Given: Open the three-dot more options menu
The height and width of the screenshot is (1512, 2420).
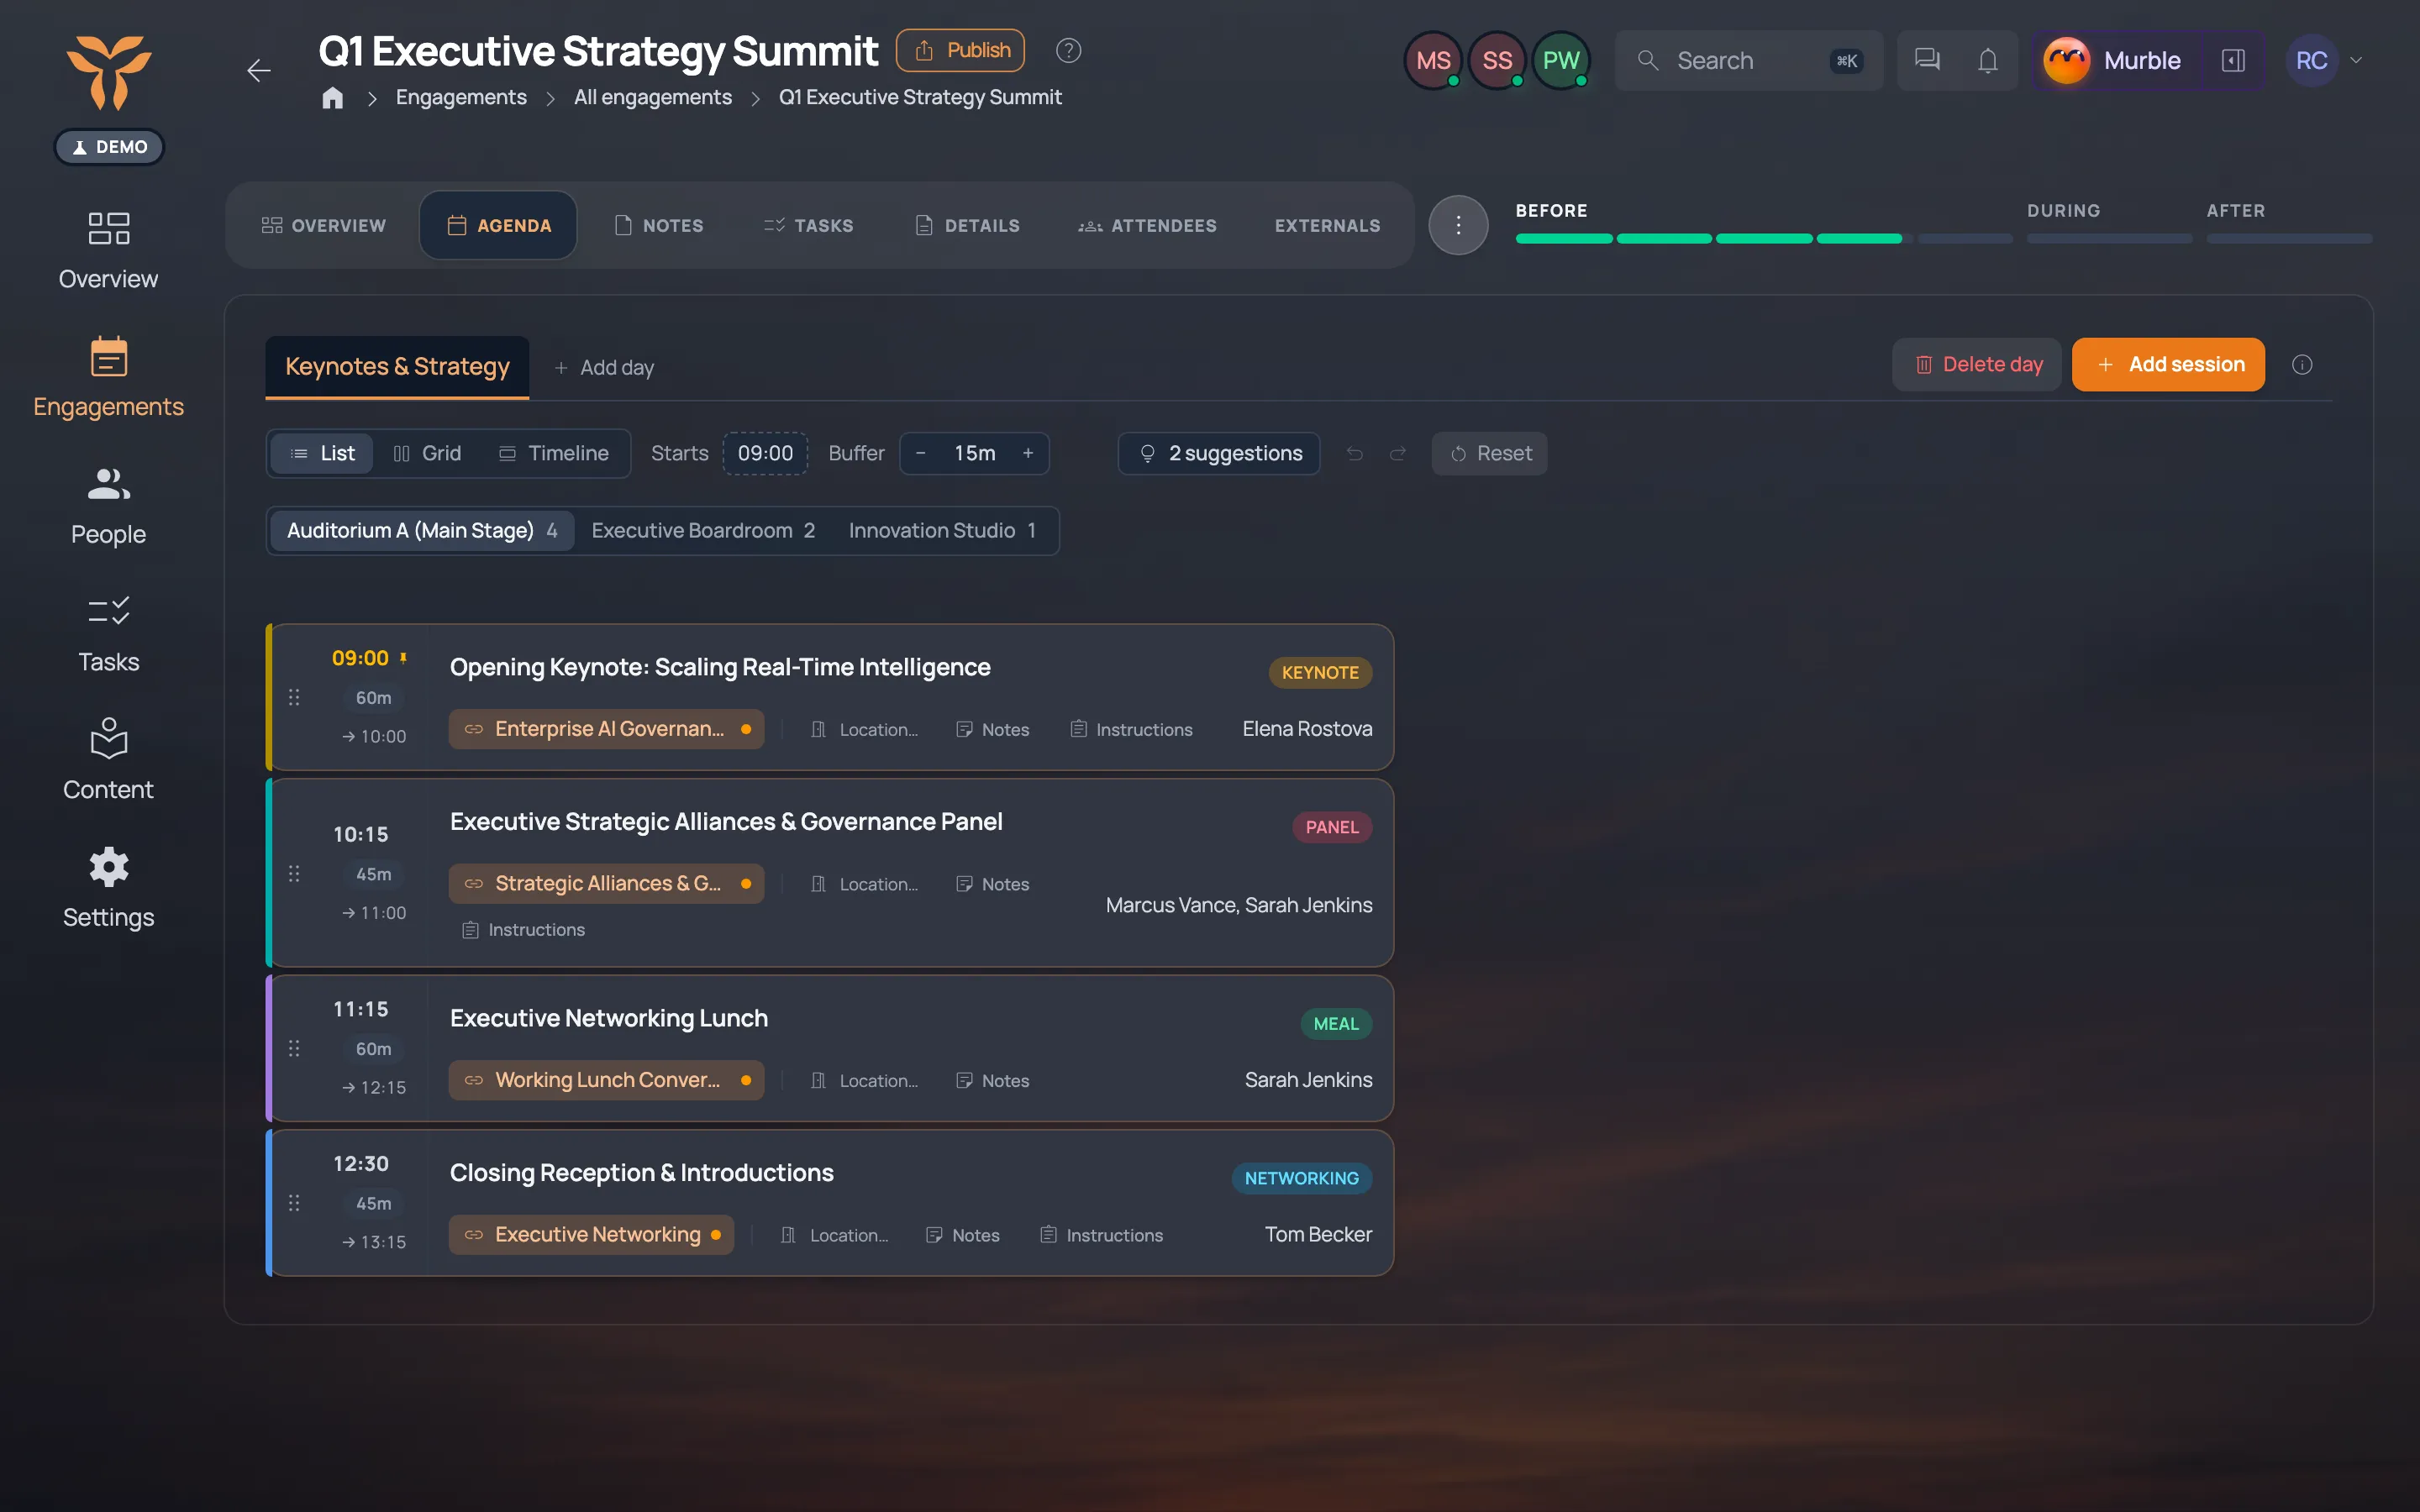Looking at the screenshot, I should (x=1458, y=225).
